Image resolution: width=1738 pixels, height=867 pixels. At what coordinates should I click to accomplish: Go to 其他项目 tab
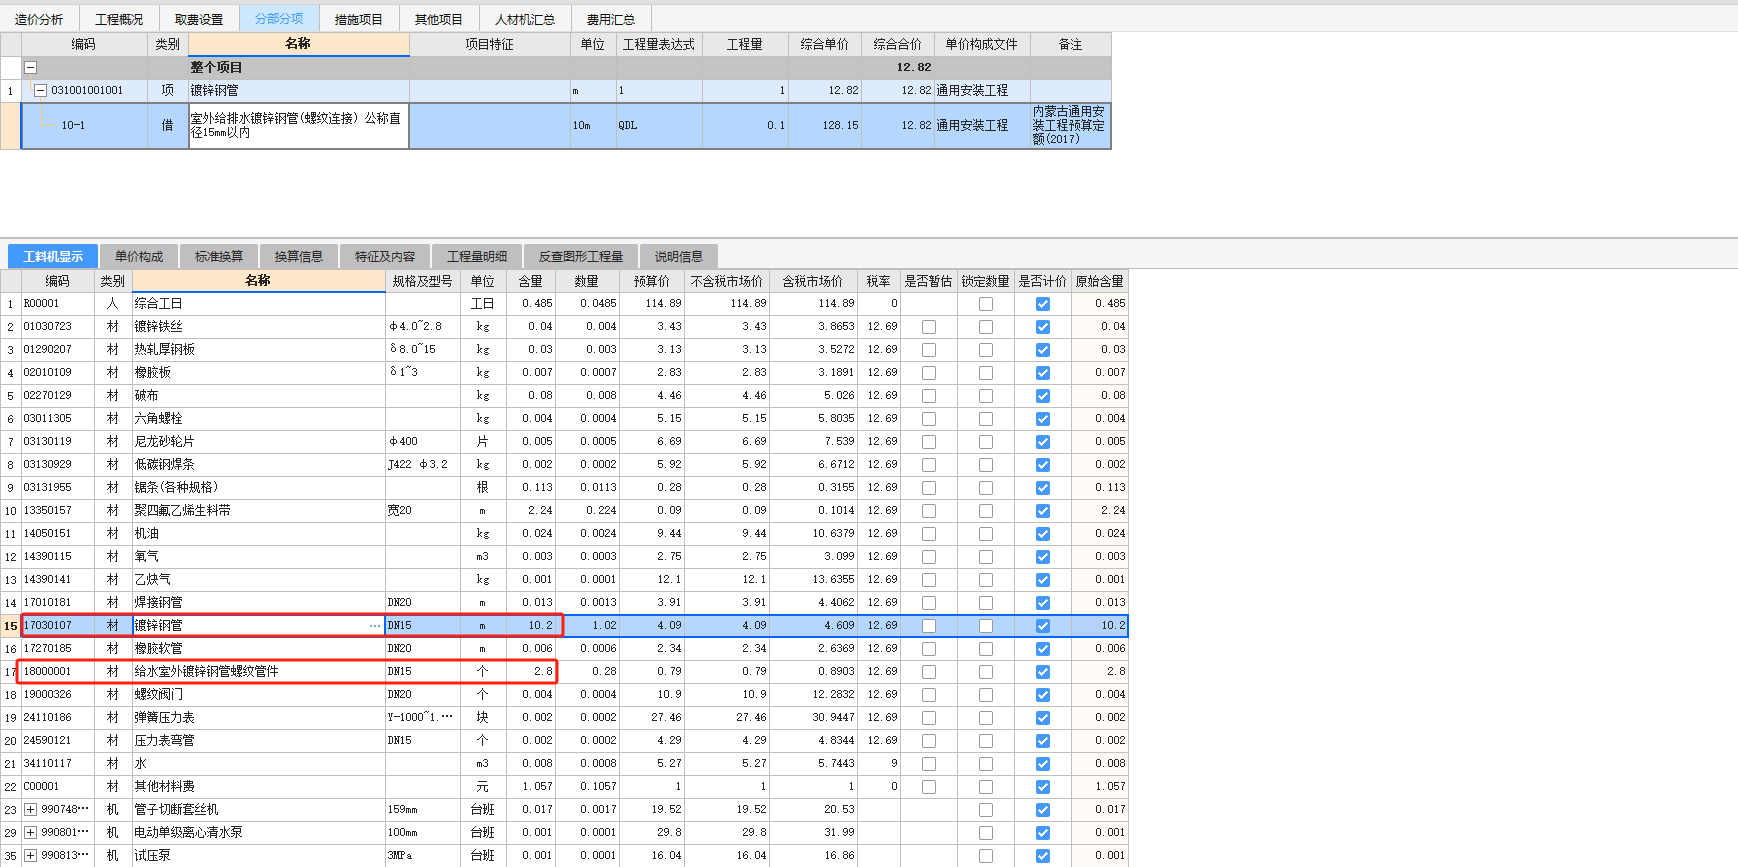click(x=439, y=19)
